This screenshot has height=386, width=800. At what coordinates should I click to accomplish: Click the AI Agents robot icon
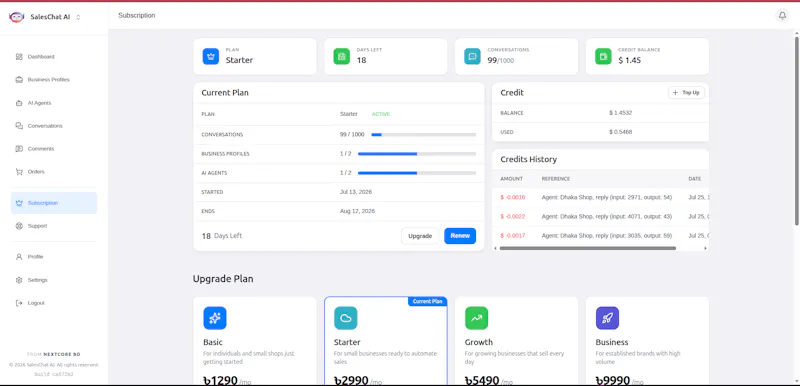click(x=19, y=103)
